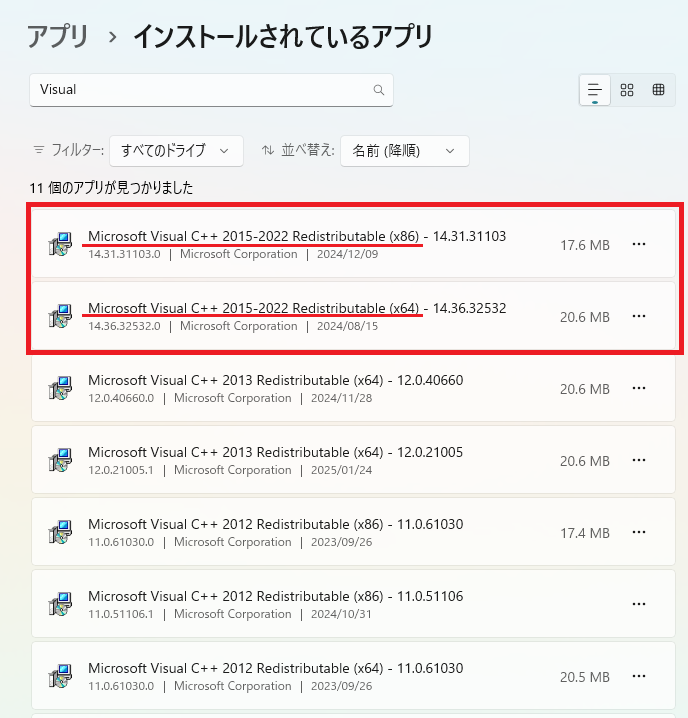Screen dimensions: 688x718
Task: Click version number 12.0.21005.1
Action: coord(121,470)
